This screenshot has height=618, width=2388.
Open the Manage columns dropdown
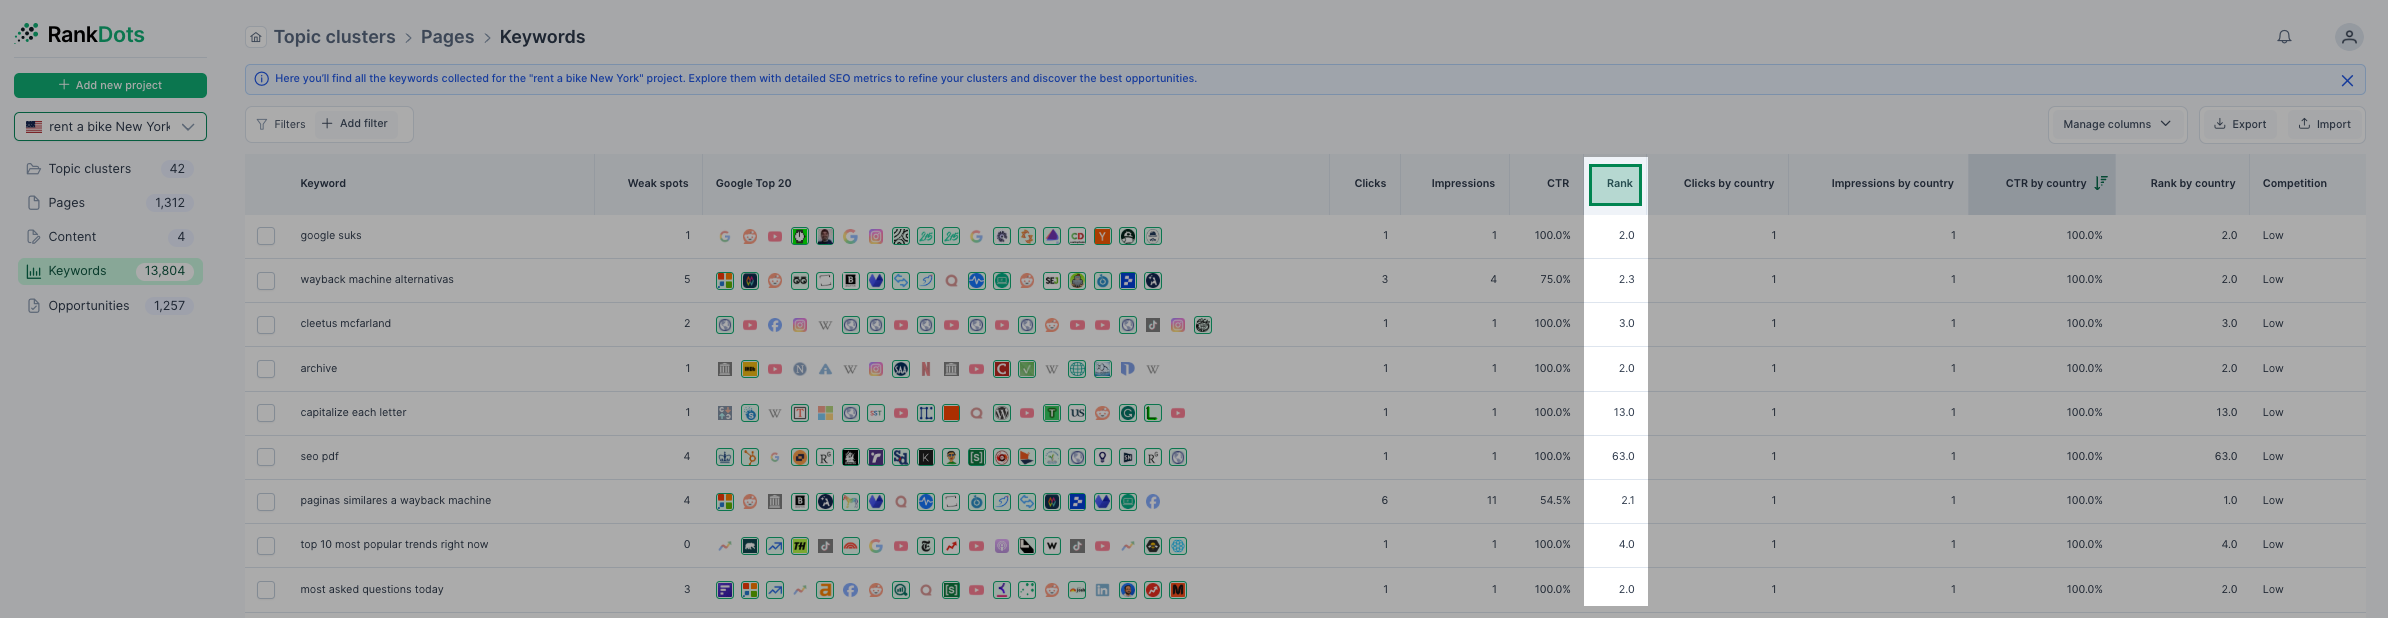coord(2117,124)
